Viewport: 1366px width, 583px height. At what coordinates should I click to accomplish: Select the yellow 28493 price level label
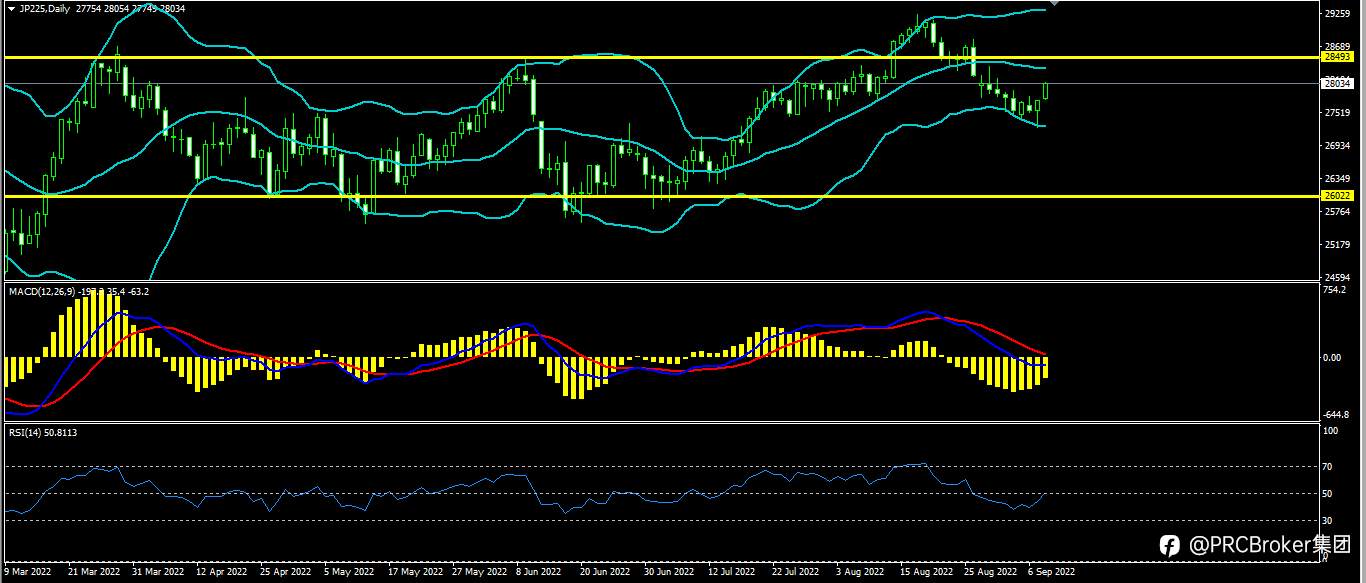[x=1336, y=57]
